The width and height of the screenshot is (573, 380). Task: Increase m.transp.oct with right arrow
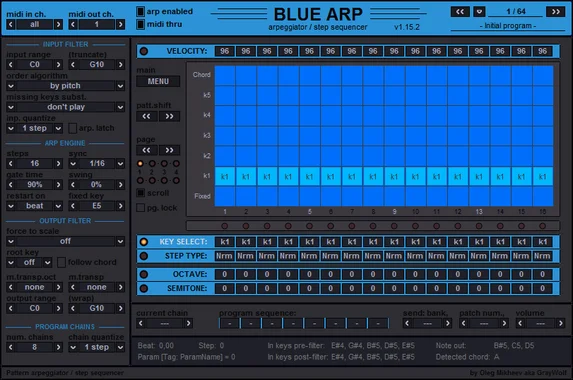pos(58,287)
